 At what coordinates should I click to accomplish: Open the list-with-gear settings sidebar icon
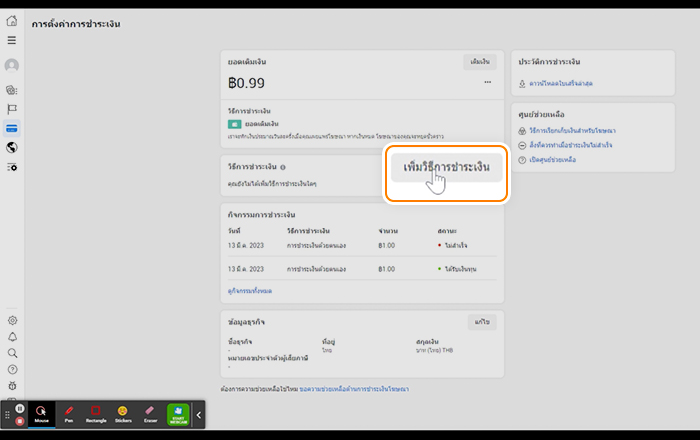point(12,167)
